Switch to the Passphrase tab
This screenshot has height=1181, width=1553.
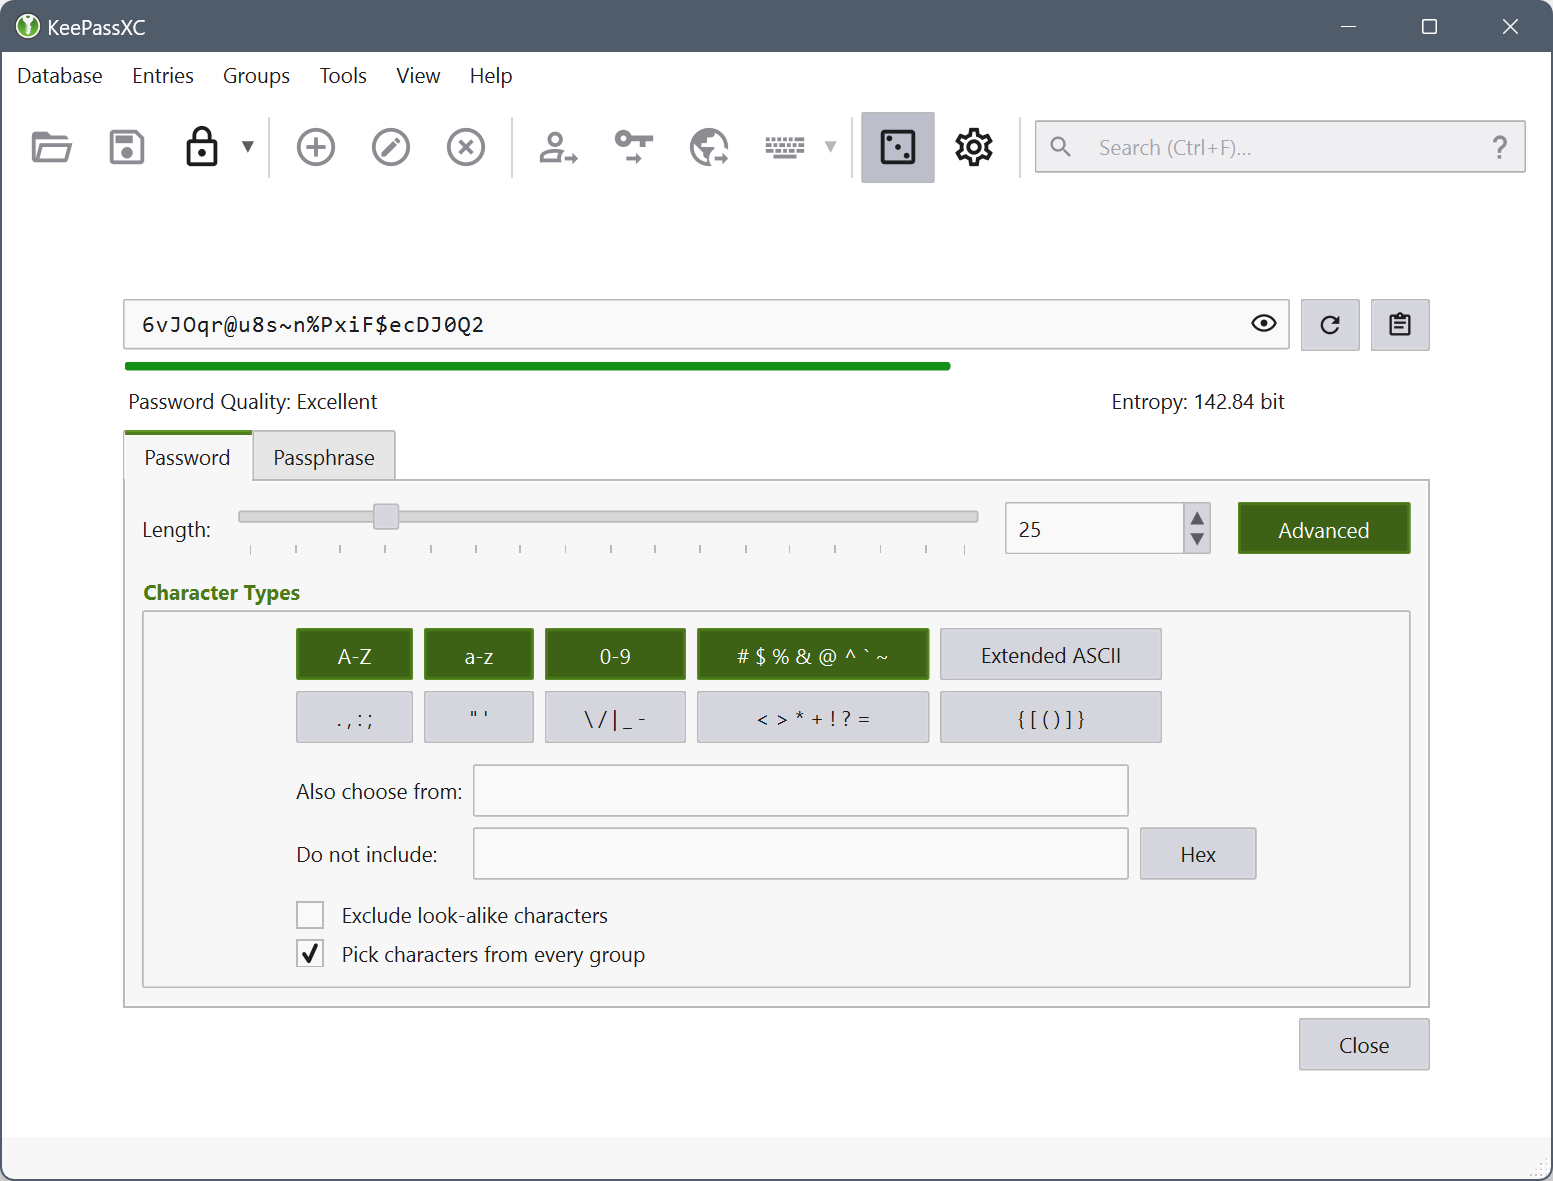coord(323,456)
